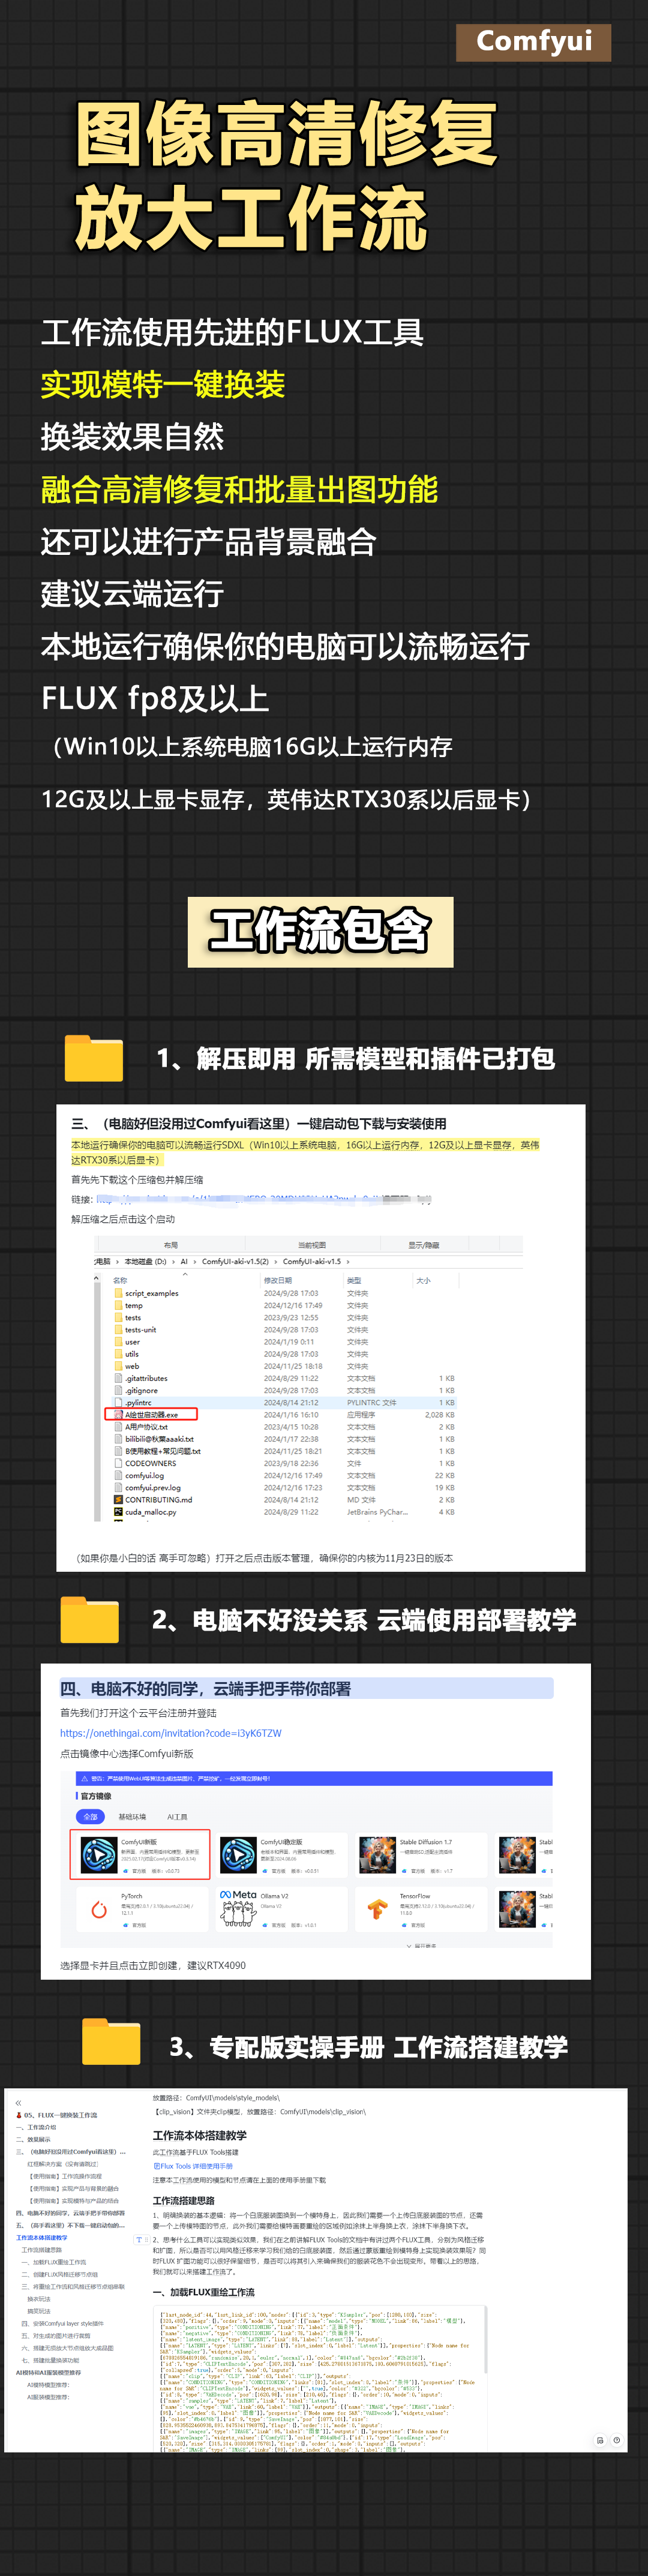Click the page icon at manual bottom right

point(600,2440)
